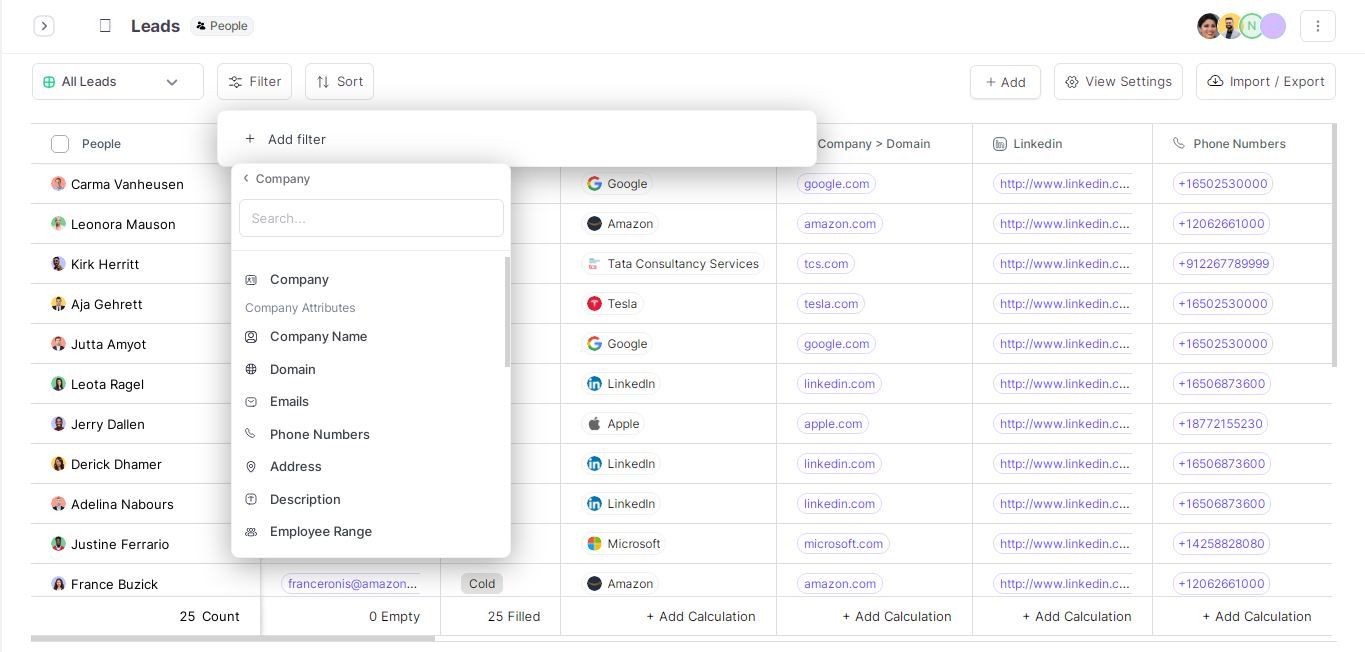Image resolution: width=1365 pixels, height=652 pixels.
Task: Click the phone icon beside Phone Numbers attribute
Action: tap(251, 434)
